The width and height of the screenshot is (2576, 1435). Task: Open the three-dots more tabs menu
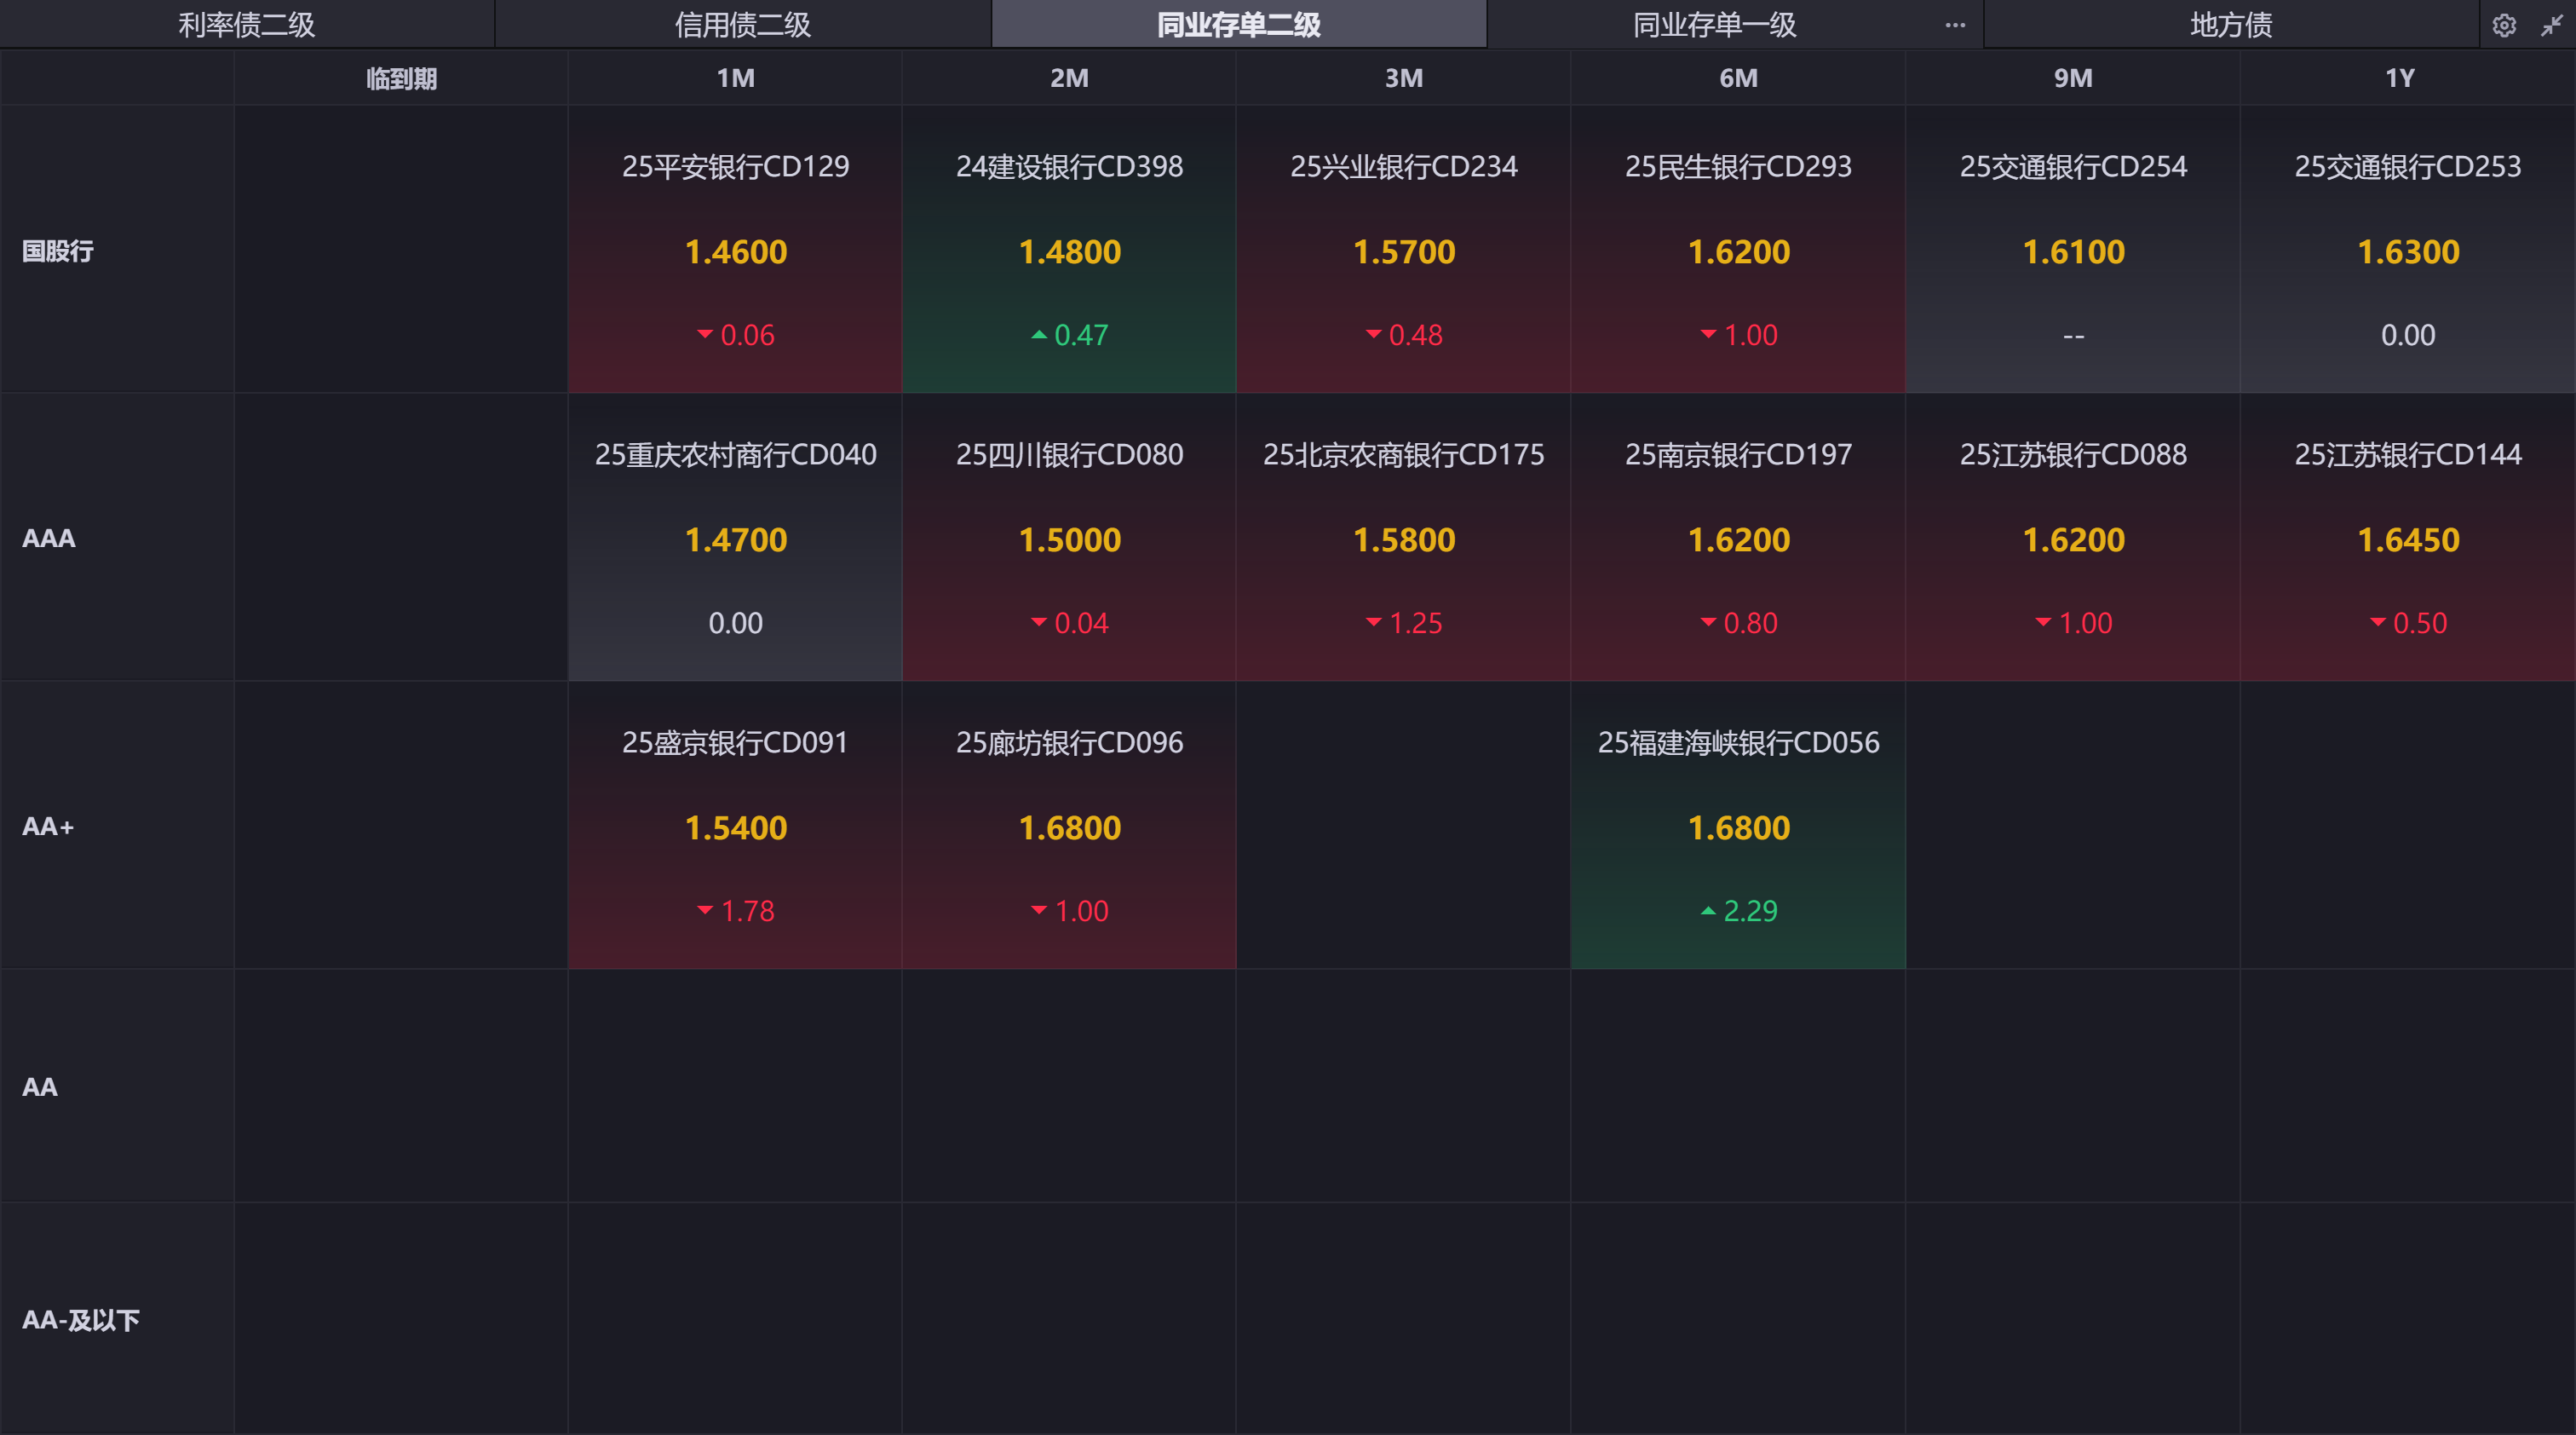coord(1955,25)
